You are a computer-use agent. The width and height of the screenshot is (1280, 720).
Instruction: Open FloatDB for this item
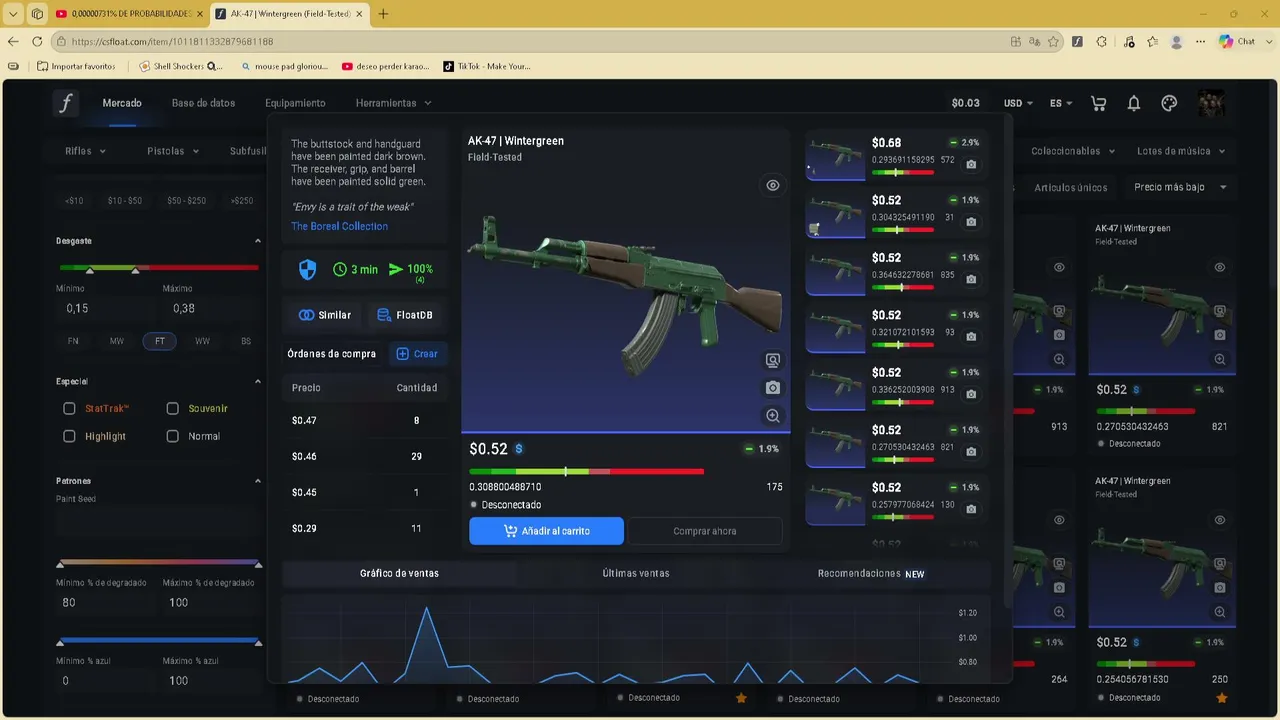click(405, 315)
